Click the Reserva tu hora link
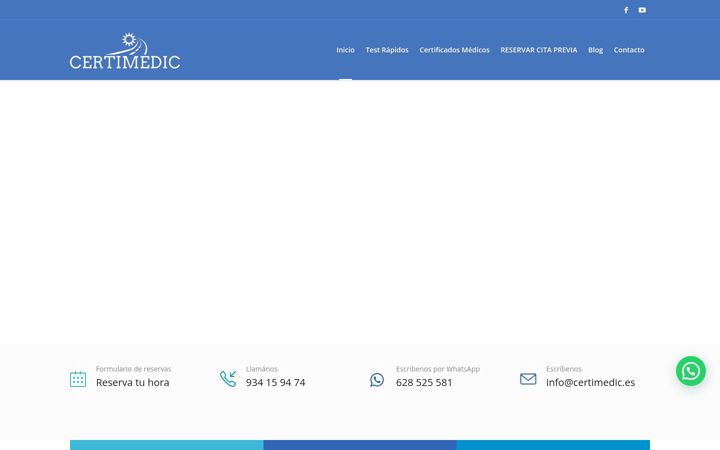This screenshot has height=450, width=720. tap(133, 382)
